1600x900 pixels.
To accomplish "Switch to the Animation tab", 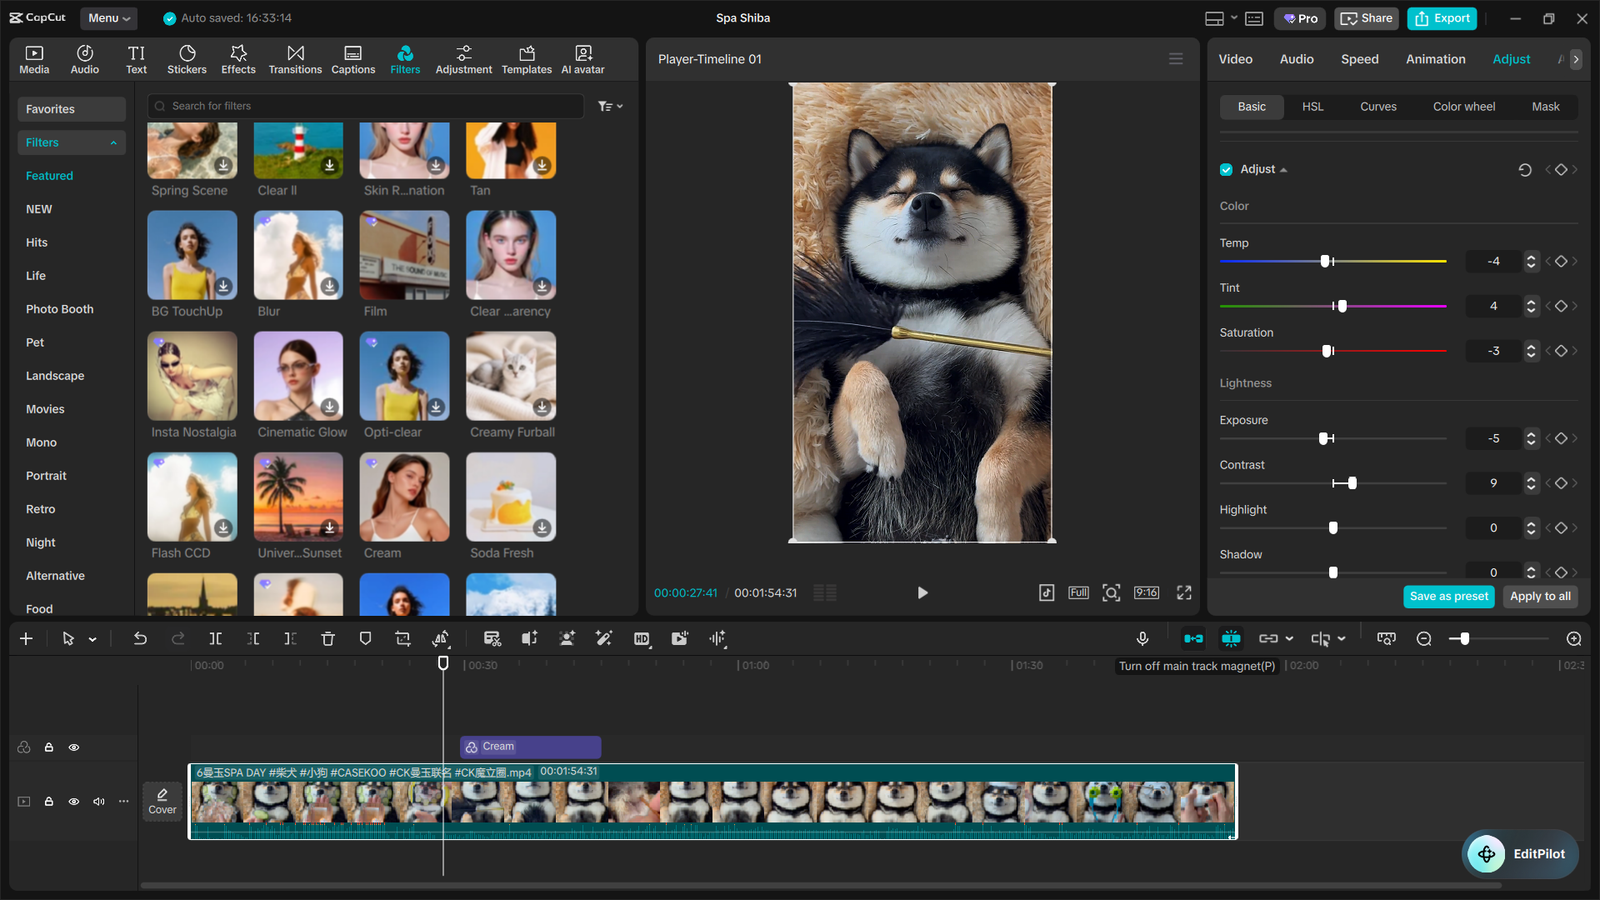I will click(x=1435, y=59).
